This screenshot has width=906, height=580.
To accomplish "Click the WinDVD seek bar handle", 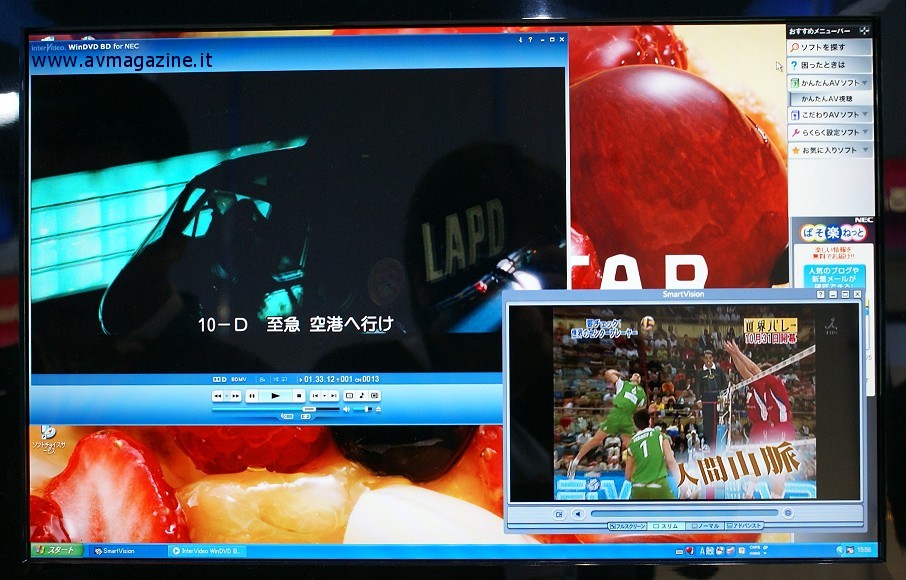I will [310, 409].
